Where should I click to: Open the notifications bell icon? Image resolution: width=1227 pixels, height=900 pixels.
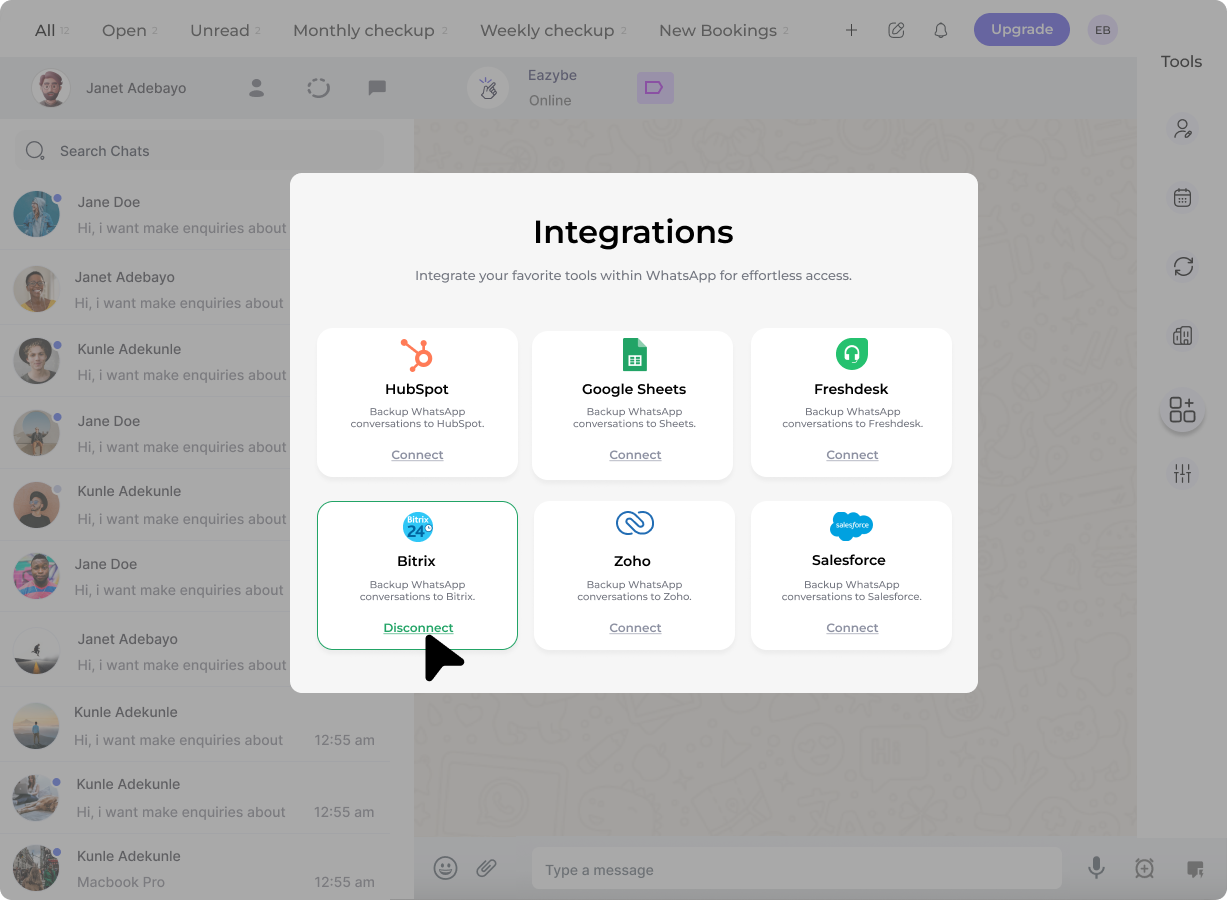(940, 30)
